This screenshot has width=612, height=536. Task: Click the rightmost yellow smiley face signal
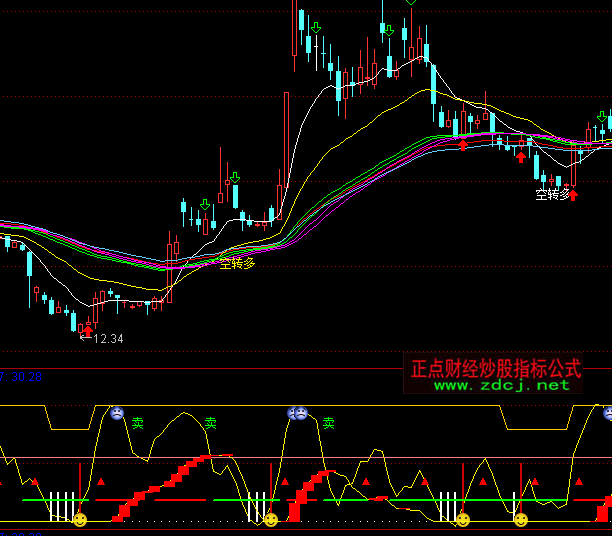coord(520,519)
